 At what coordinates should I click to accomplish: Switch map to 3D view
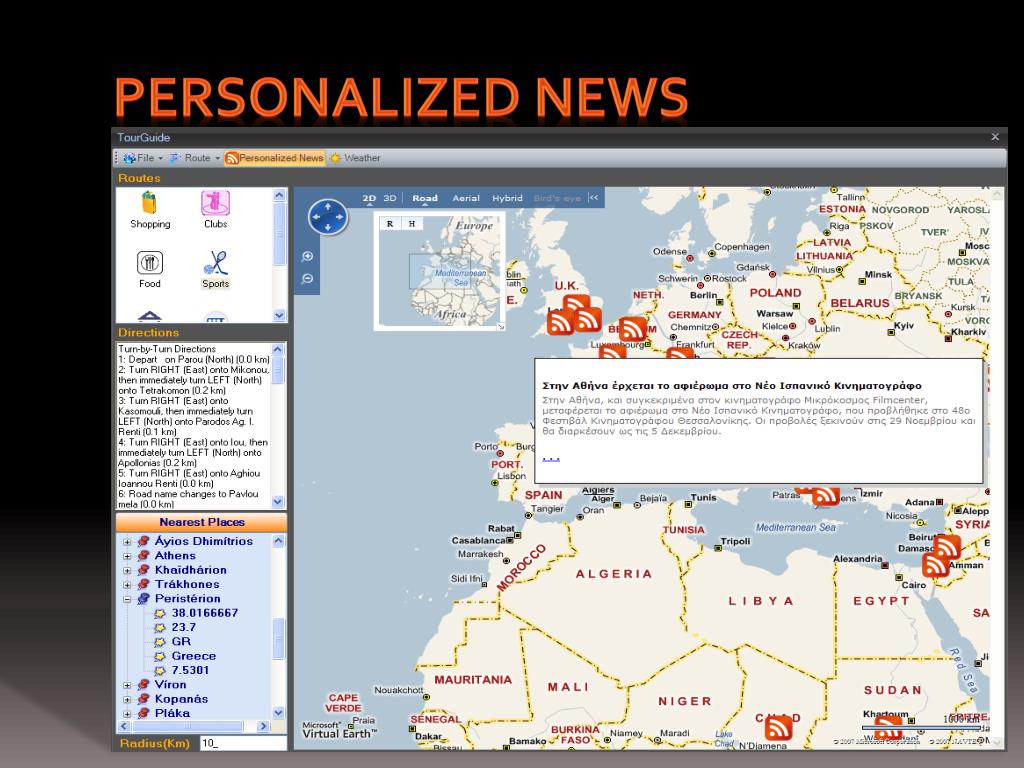390,198
